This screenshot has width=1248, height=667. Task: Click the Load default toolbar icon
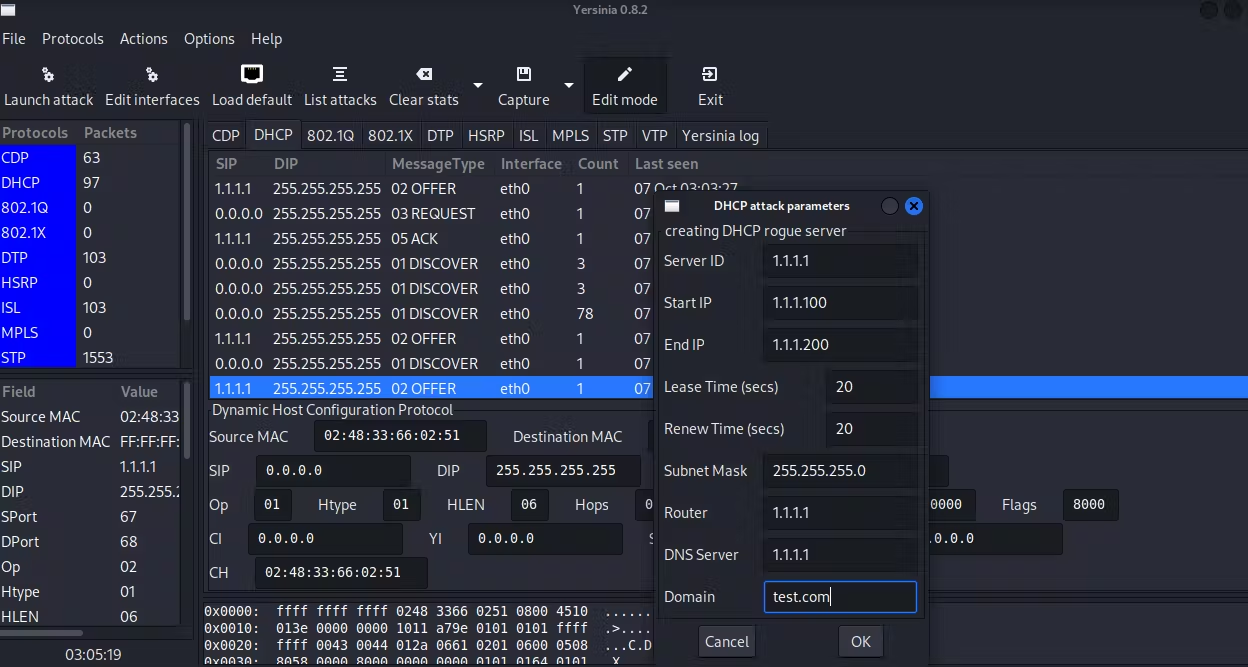[x=252, y=85]
